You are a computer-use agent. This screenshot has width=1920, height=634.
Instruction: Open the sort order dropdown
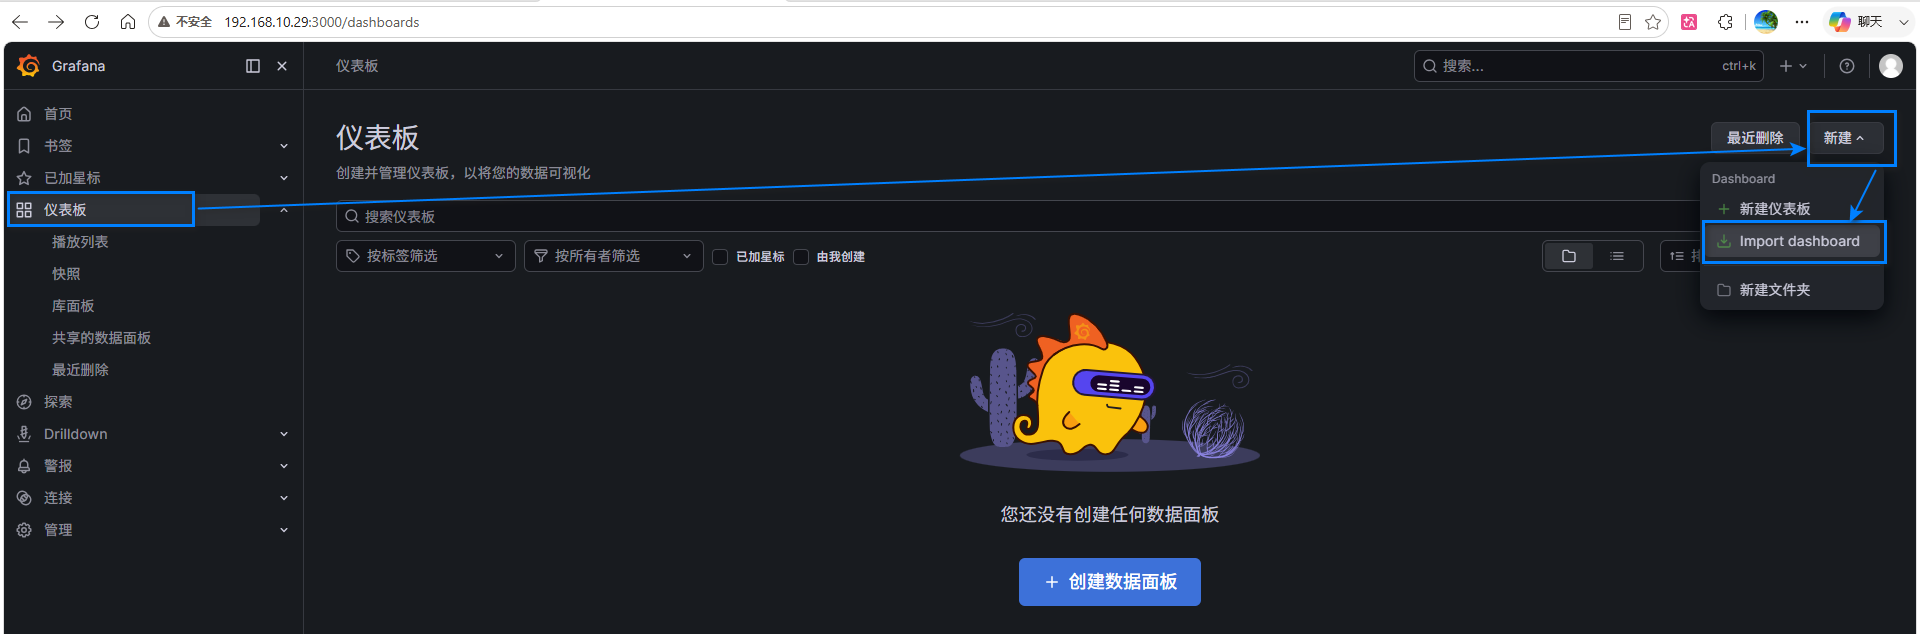tap(1682, 256)
